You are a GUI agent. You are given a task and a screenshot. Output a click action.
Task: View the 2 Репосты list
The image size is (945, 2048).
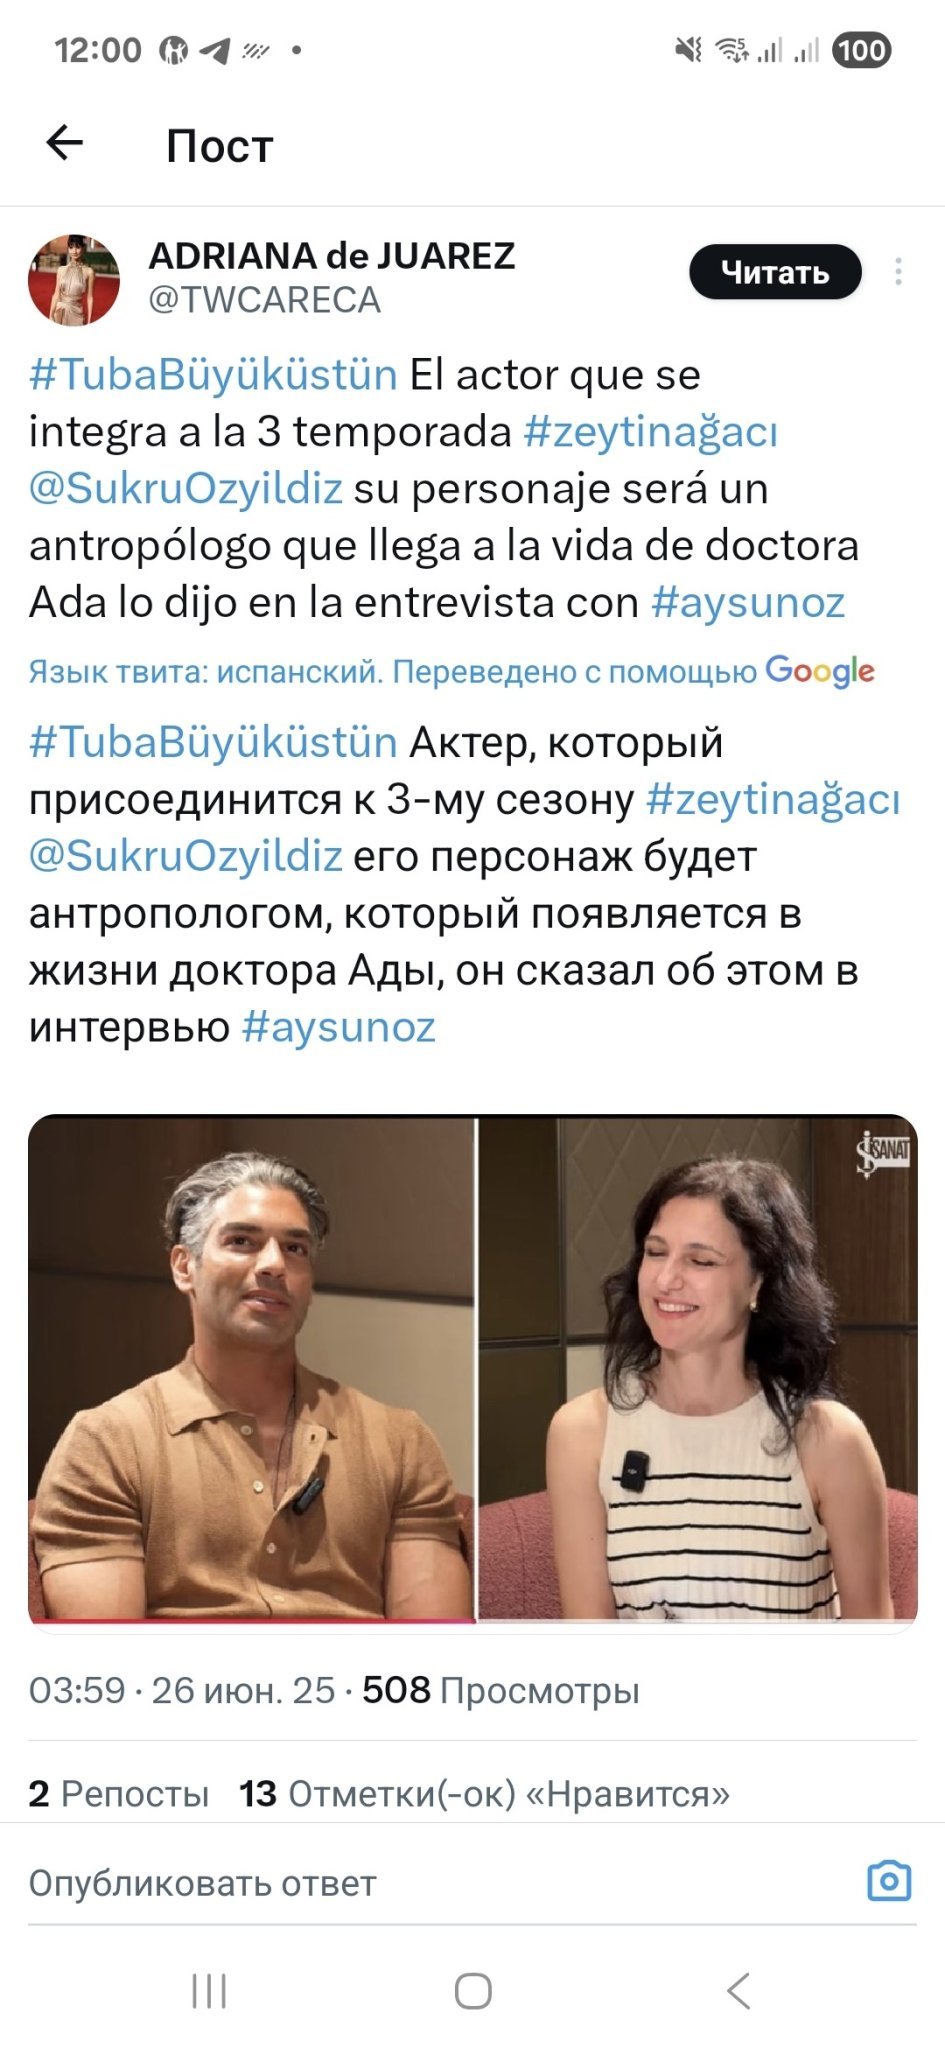pyautogui.click(x=118, y=1793)
